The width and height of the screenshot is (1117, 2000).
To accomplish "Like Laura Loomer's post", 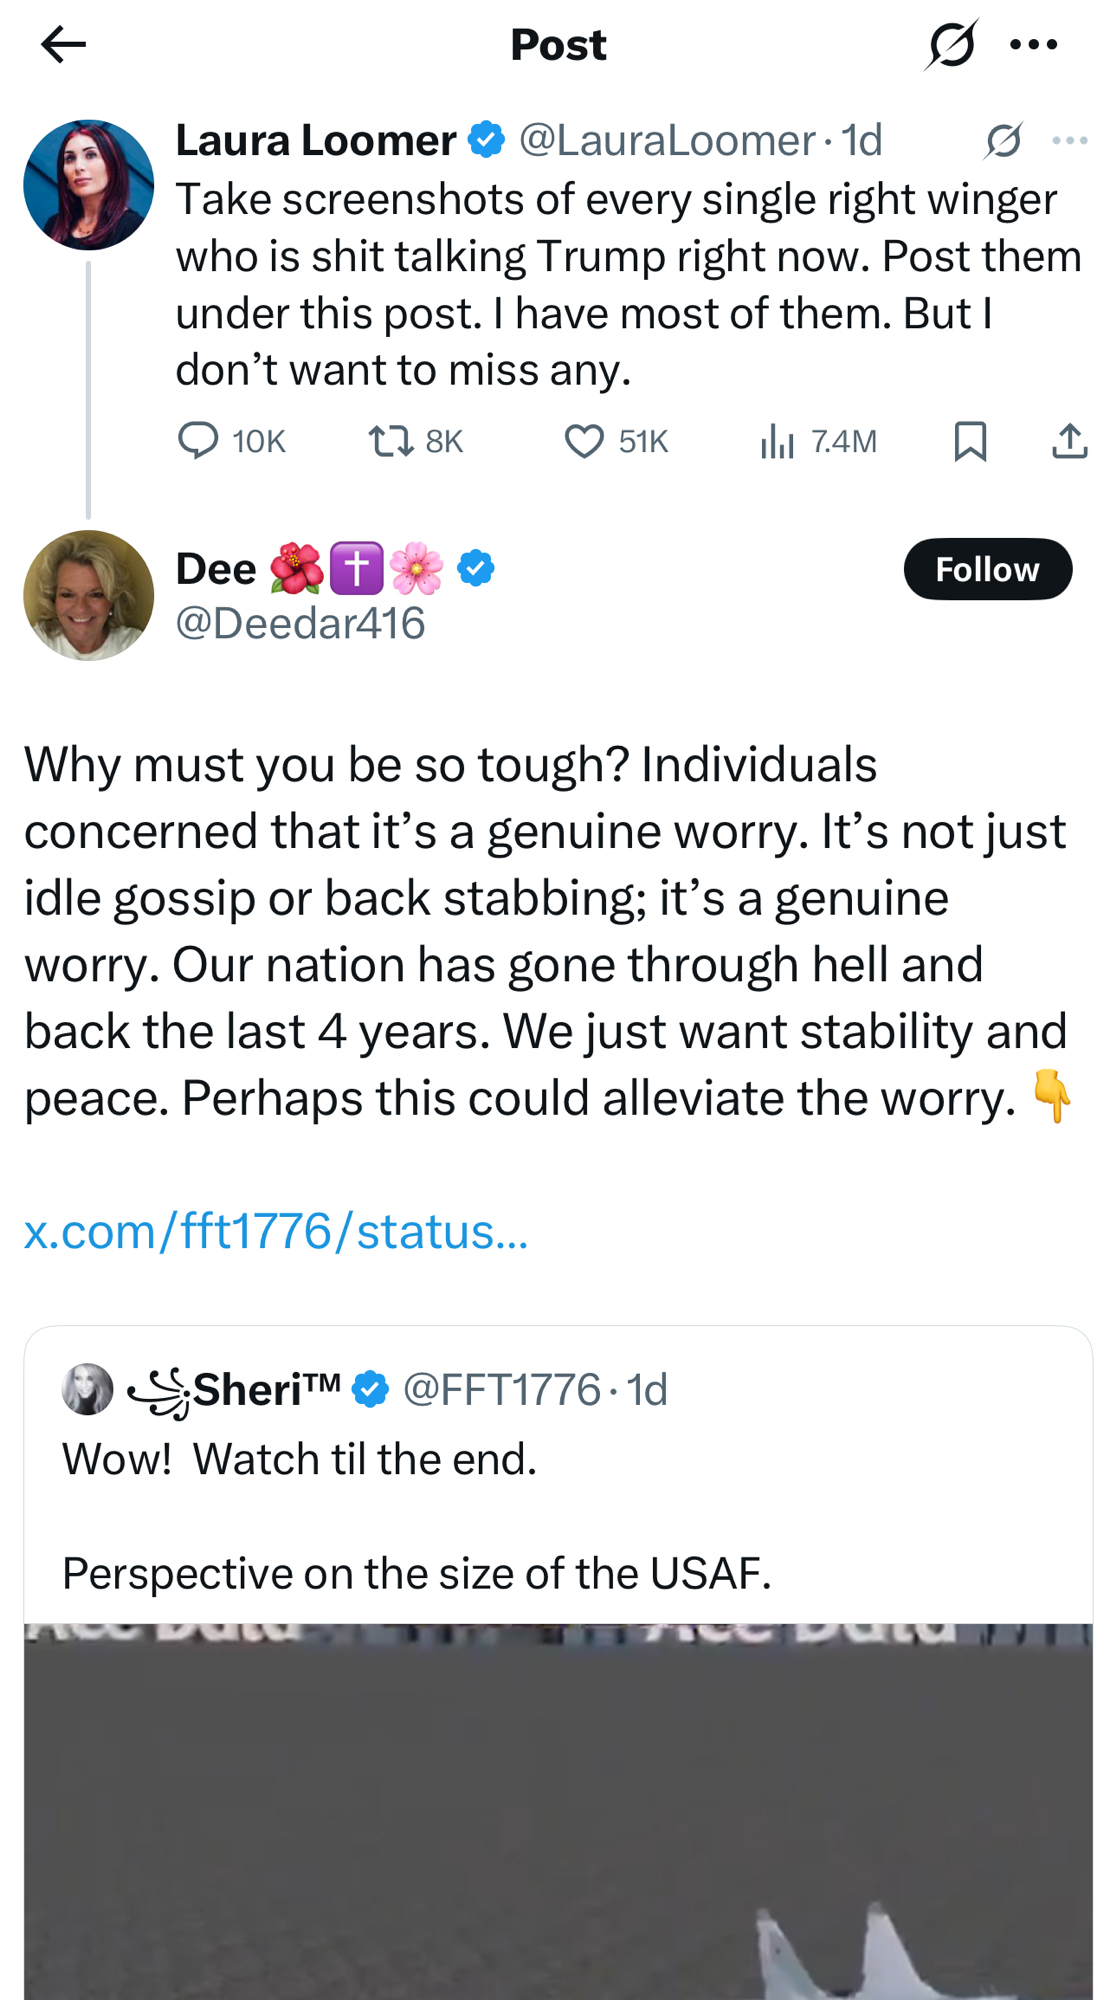I will click(x=584, y=441).
